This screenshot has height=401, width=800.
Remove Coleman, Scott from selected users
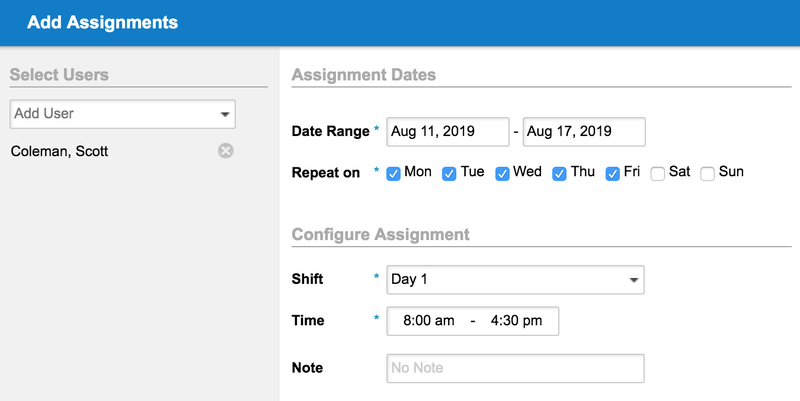click(x=226, y=151)
